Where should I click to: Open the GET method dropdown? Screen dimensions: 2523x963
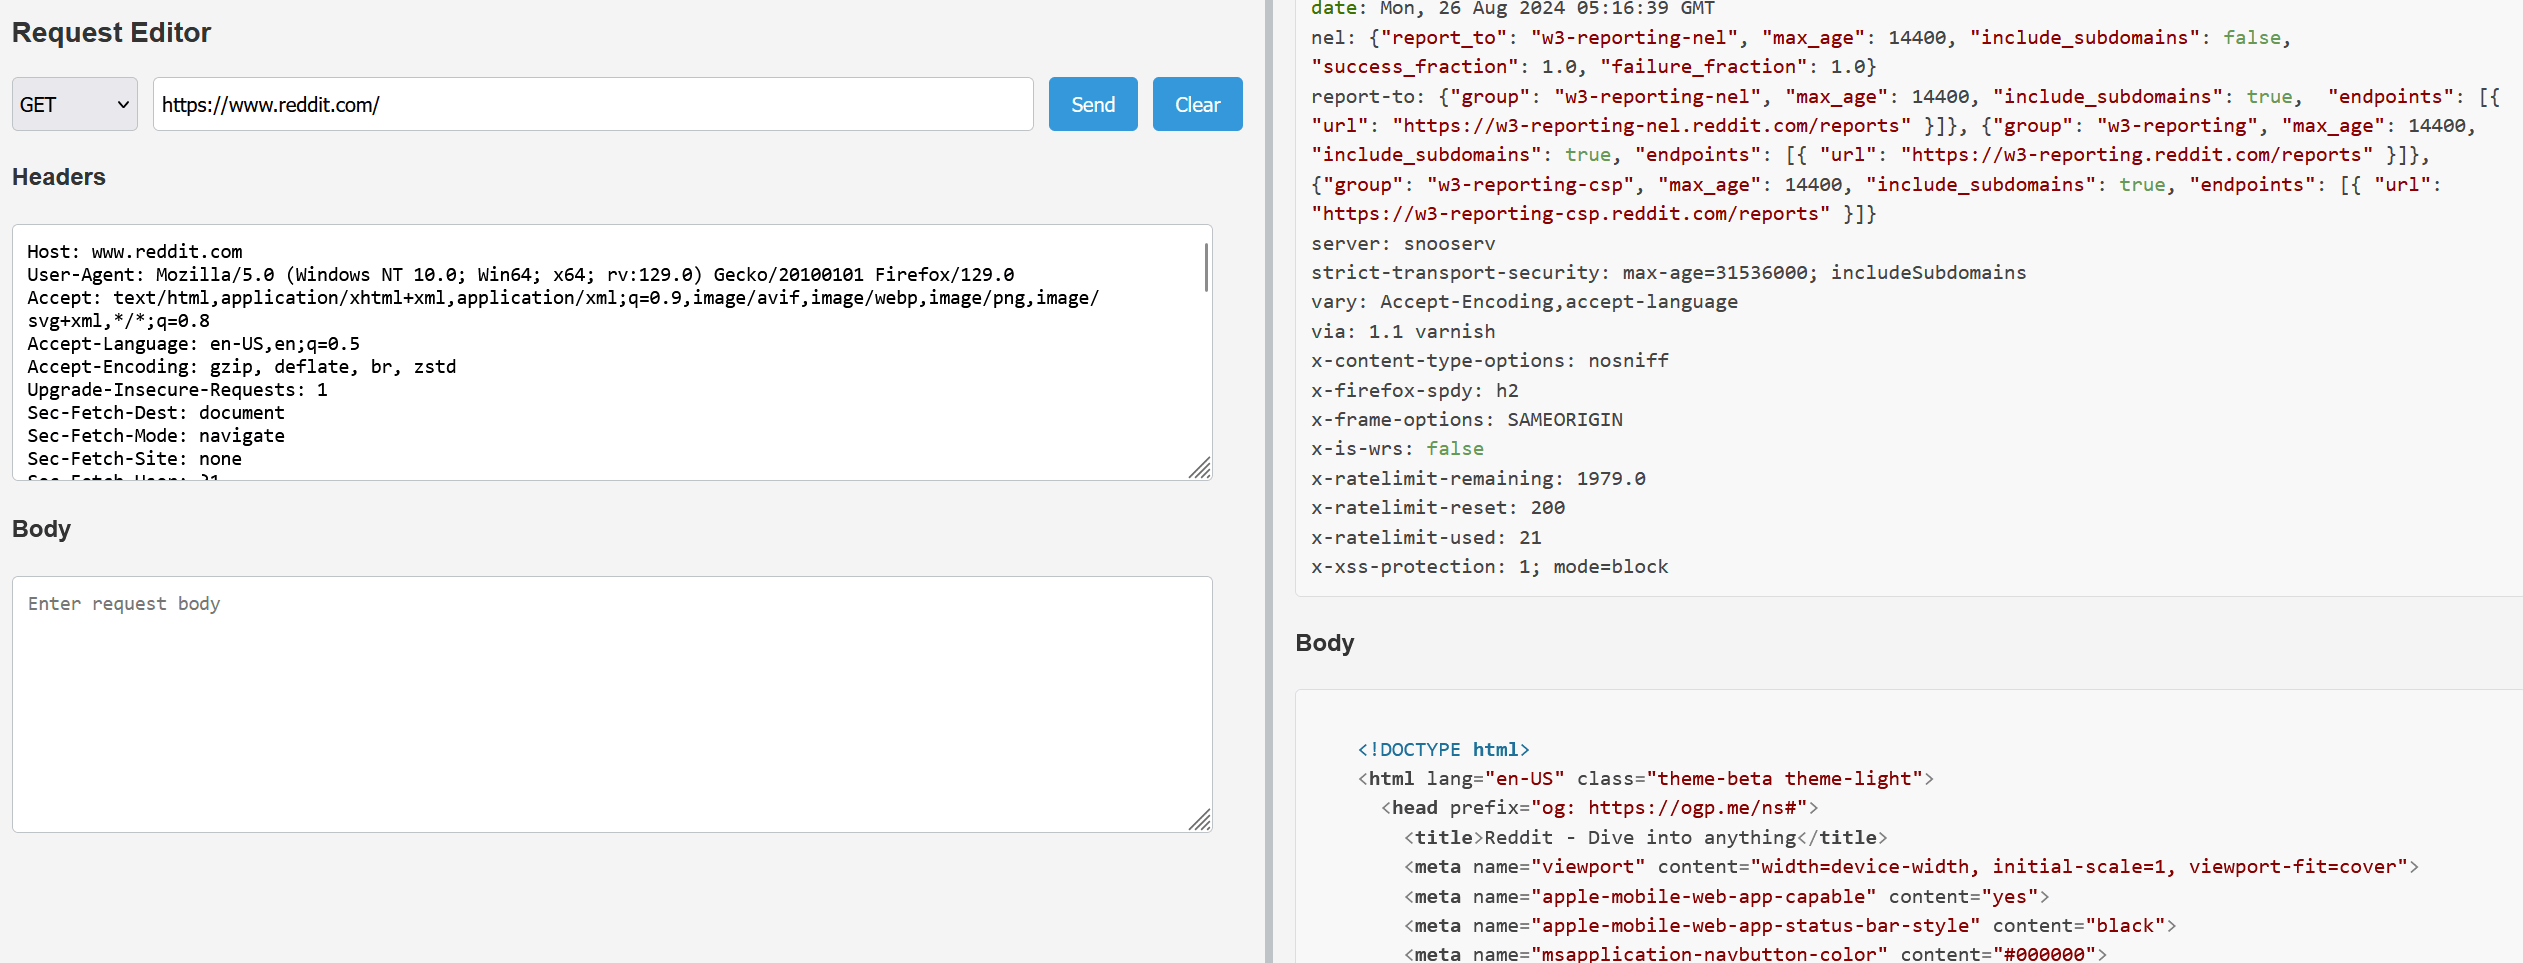pos(75,104)
